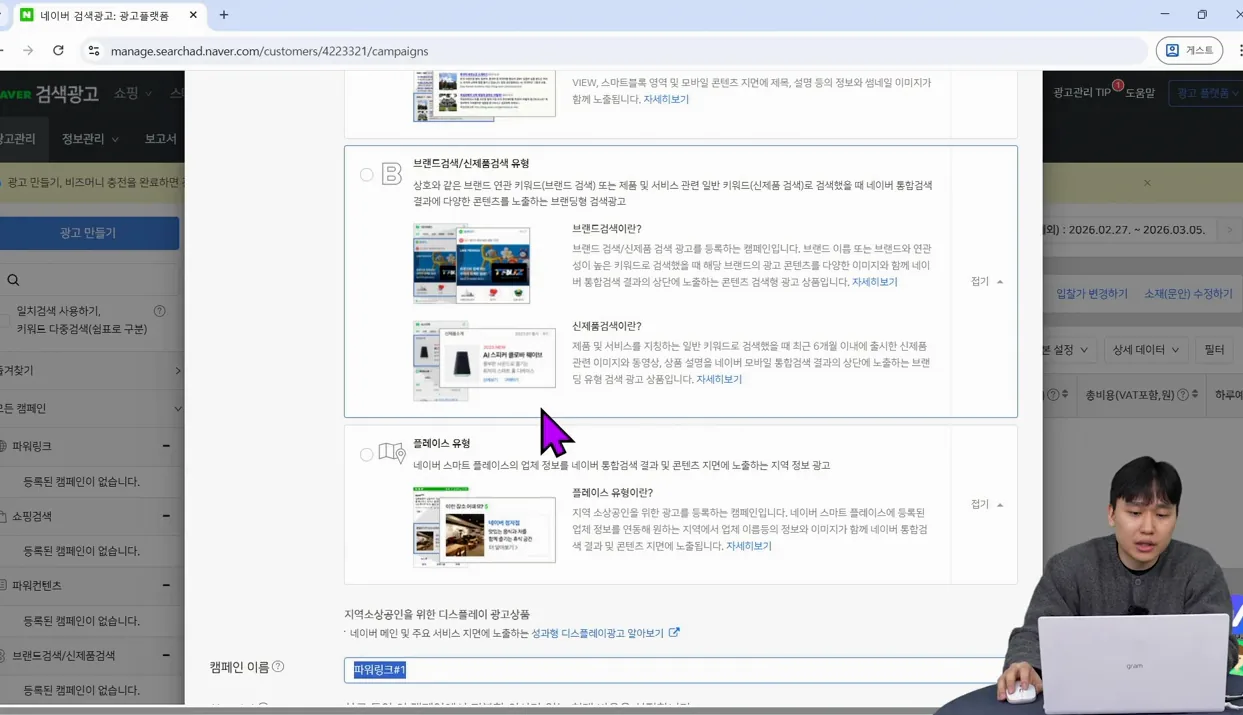The width and height of the screenshot is (1243, 715).
Task: Open 자세히보기 link for 브랜드검색이란
Action: (874, 282)
